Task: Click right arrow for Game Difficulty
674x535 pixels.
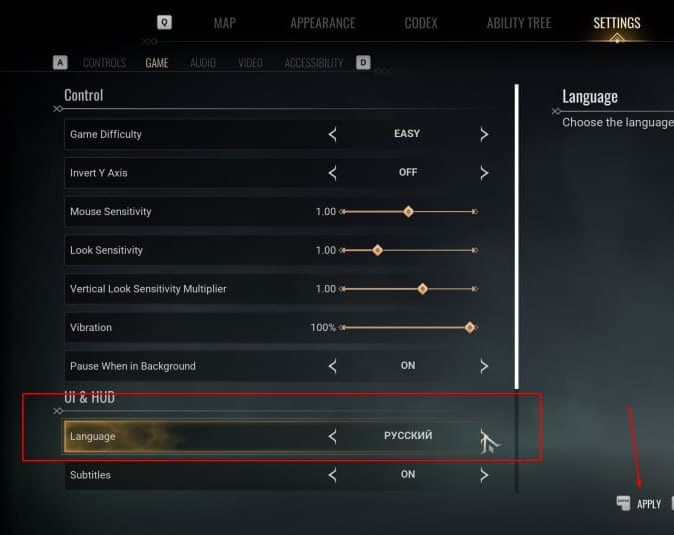Action: point(484,135)
